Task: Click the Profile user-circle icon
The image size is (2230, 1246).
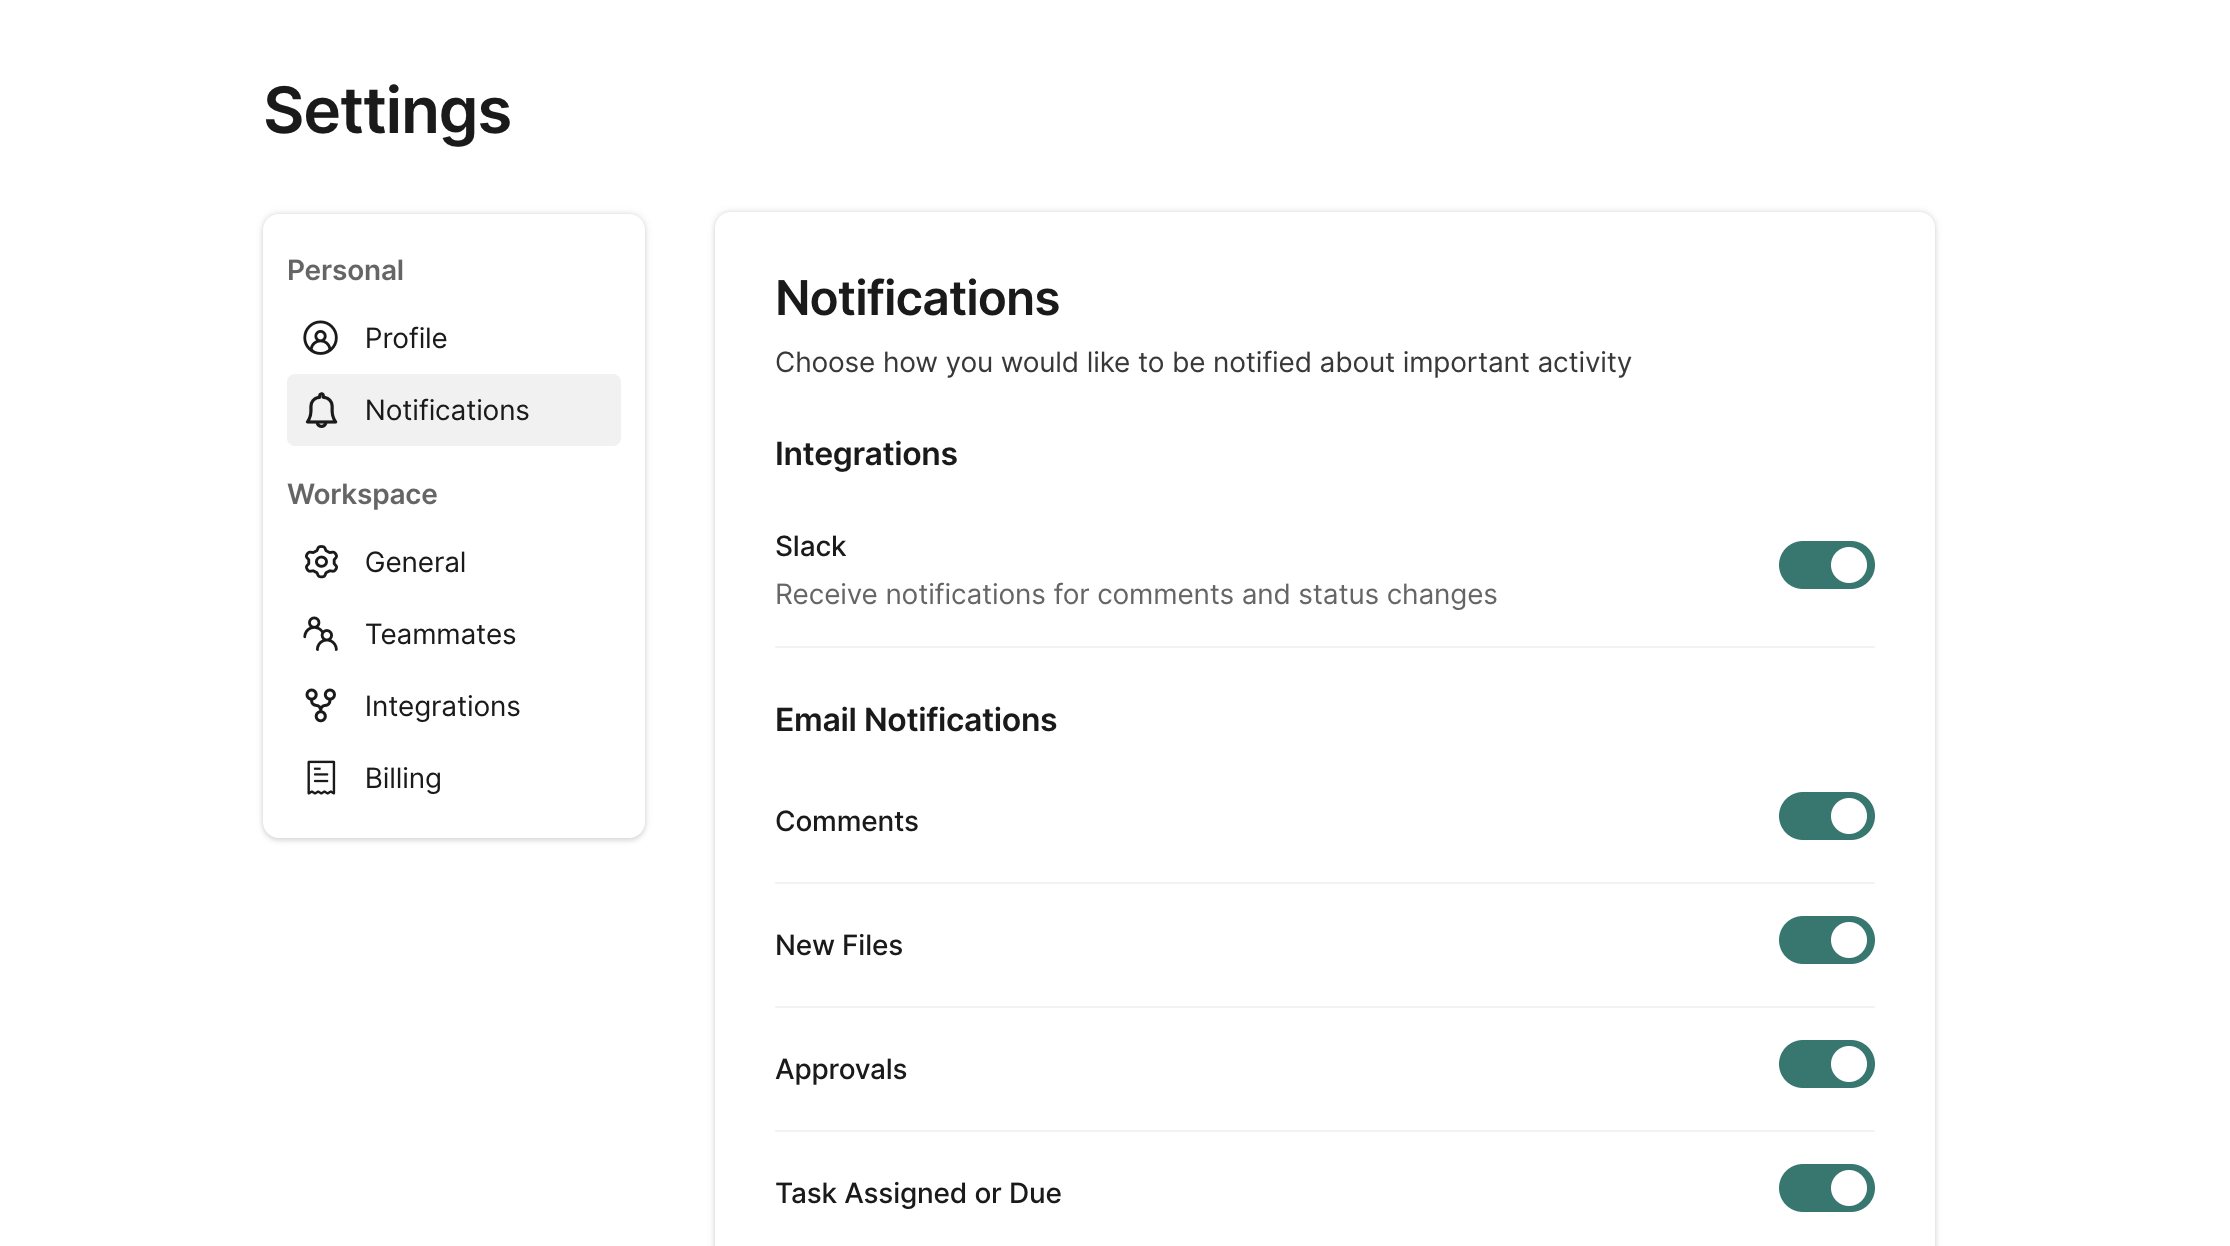Action: 320,338
